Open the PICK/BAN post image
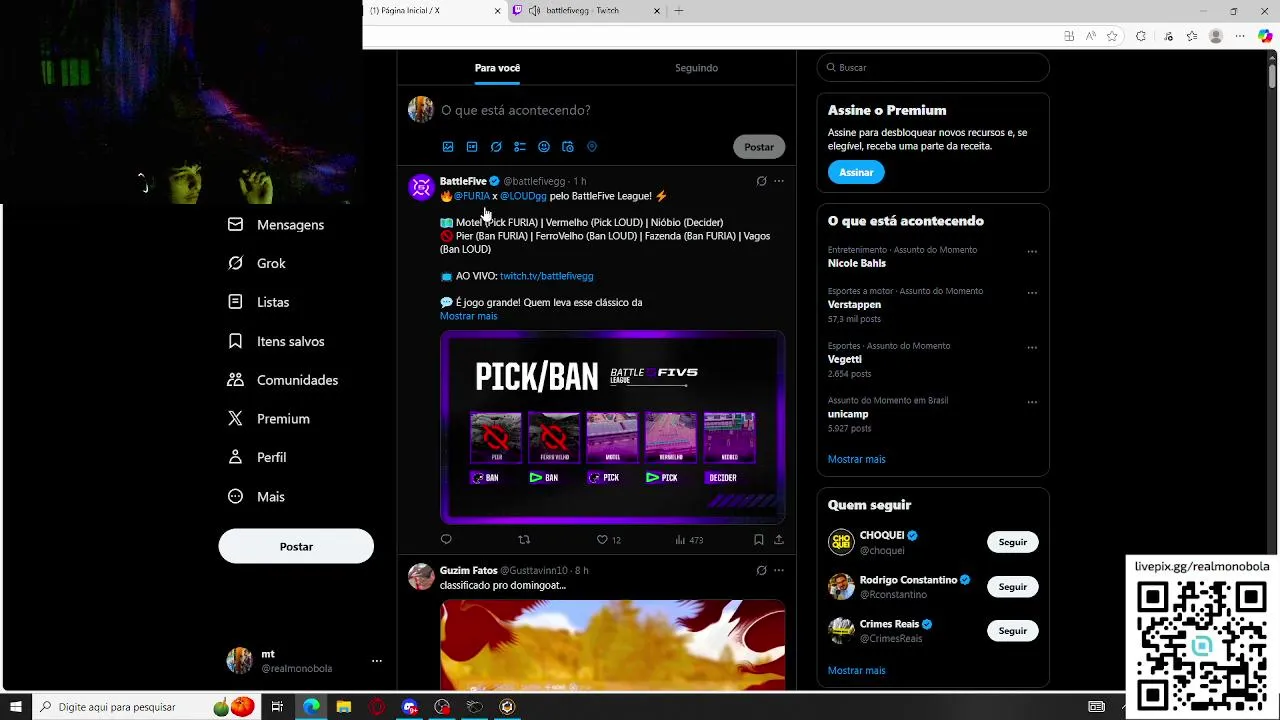Screen dimensions: 1280x720 (x=612, y=427)
